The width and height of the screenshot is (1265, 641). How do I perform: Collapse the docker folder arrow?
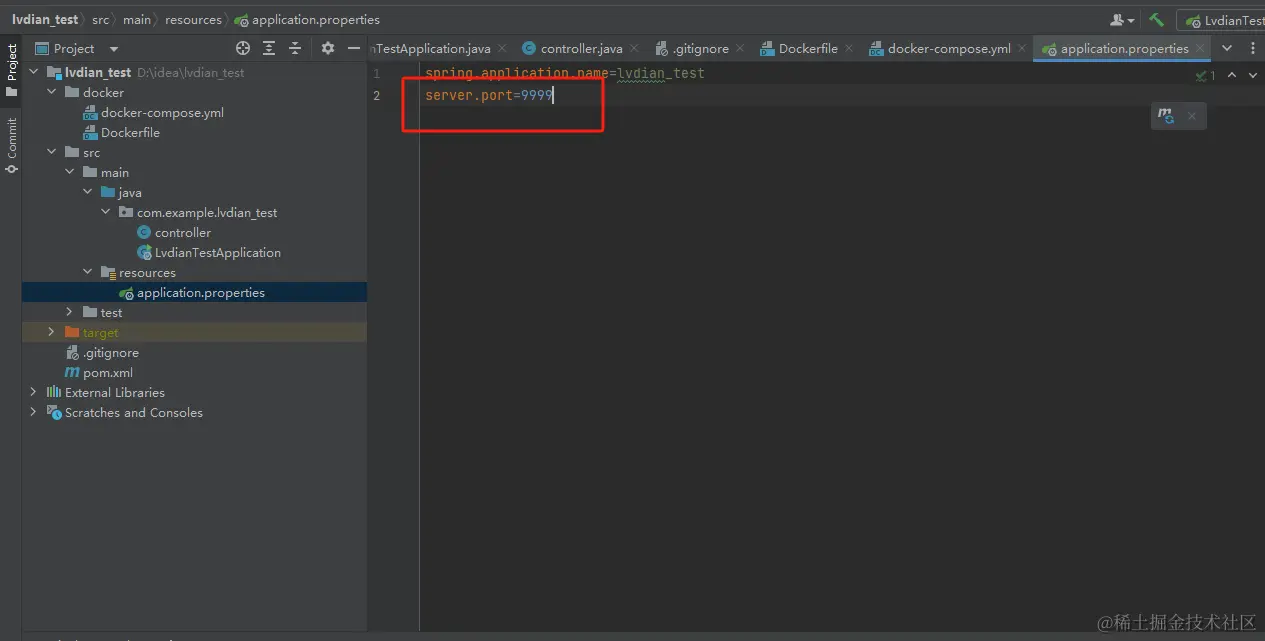tap(51, 92)
